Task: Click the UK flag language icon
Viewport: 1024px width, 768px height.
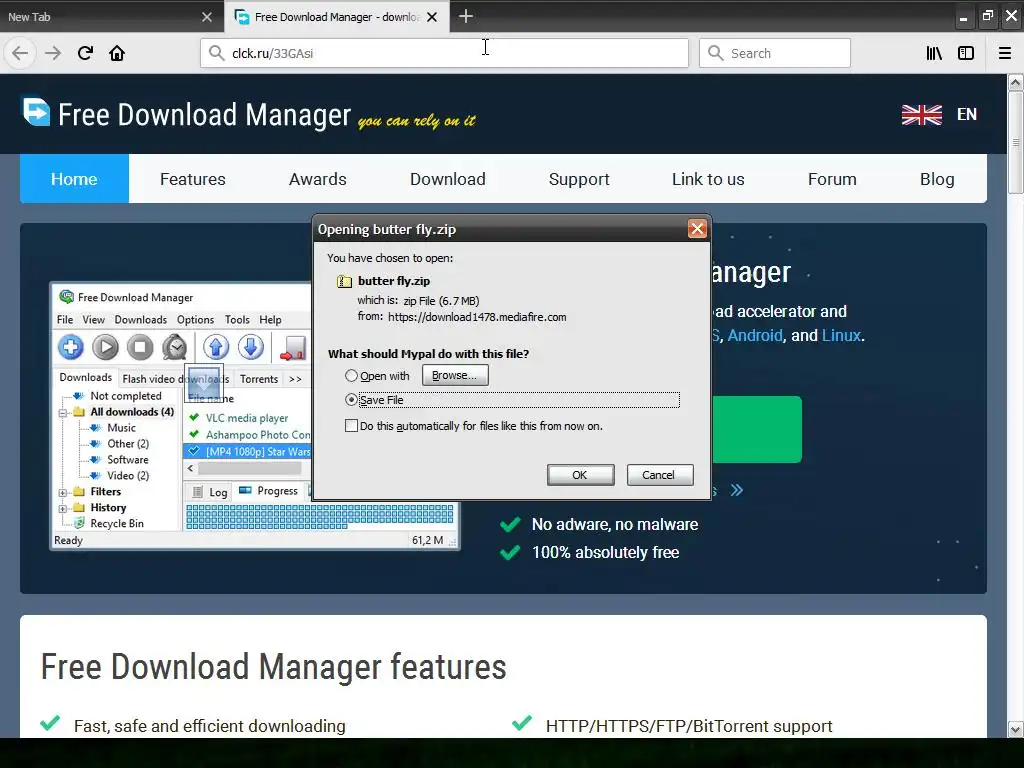Action: click(x=921, y=114)
